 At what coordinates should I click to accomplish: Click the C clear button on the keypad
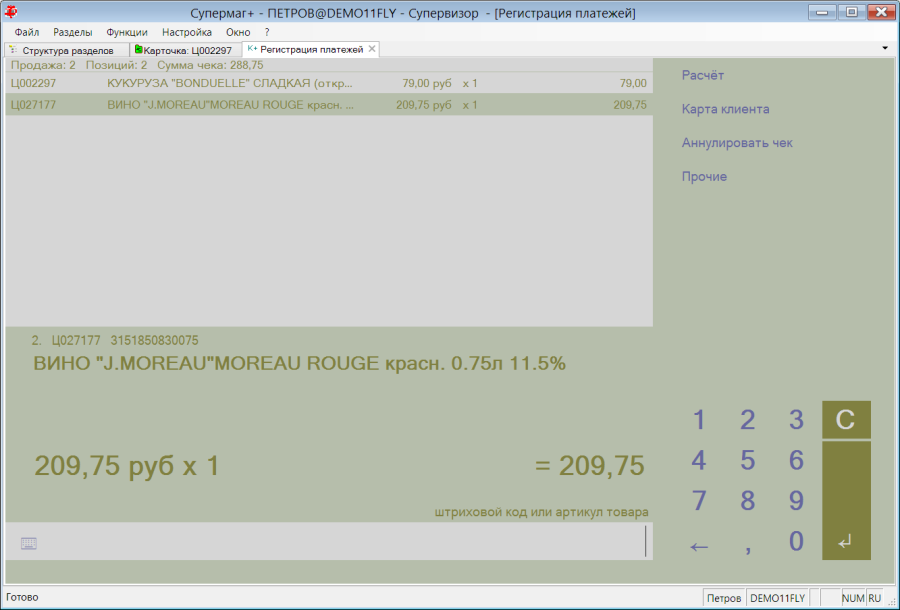pyautogui.click(x=846, y=419)
